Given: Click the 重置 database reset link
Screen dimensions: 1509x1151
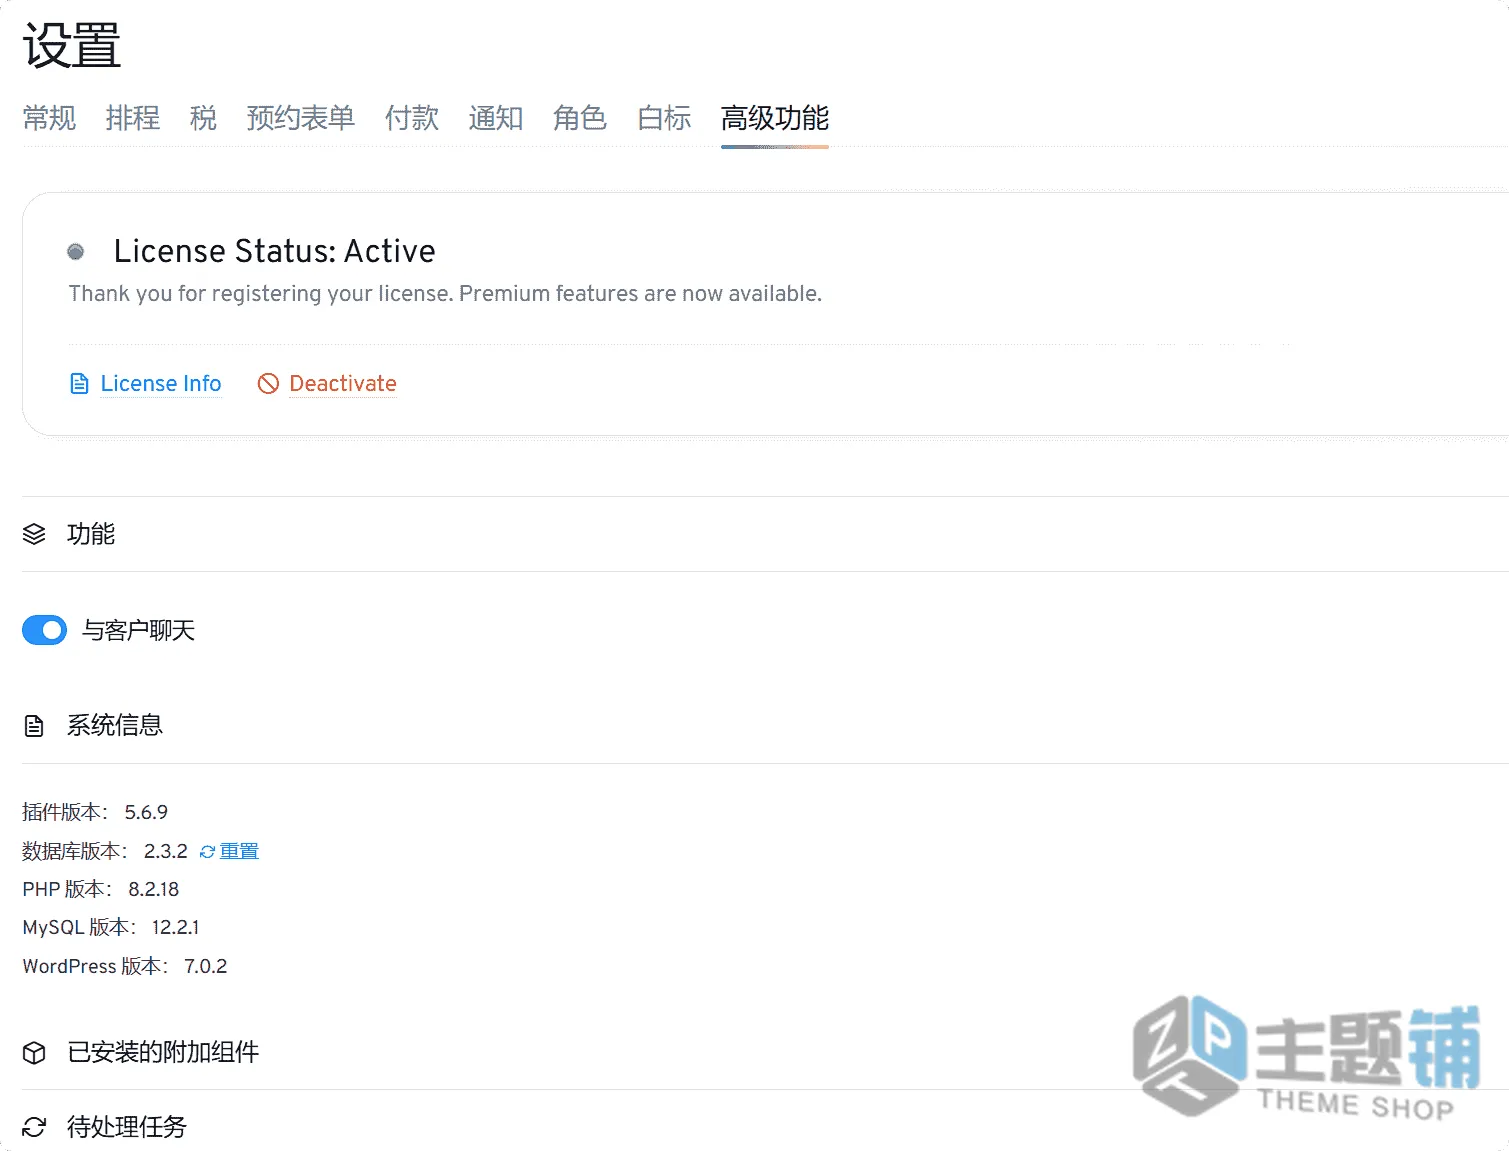Looking at the screenshot, I should pyautogui.click(x=239, y=851).
